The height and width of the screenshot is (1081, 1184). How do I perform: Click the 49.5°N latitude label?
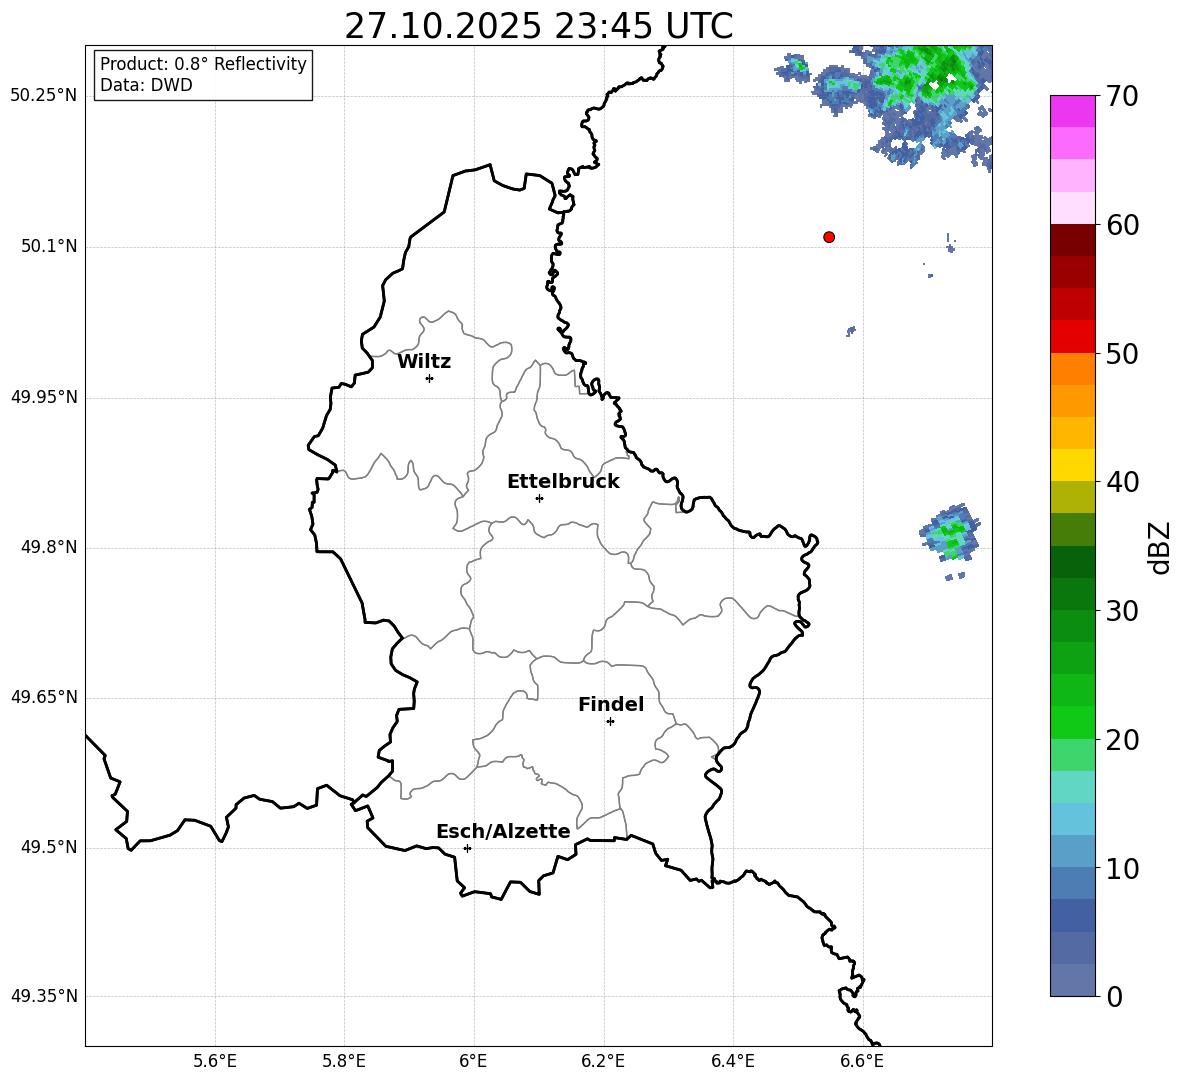(x=49, y=847)
